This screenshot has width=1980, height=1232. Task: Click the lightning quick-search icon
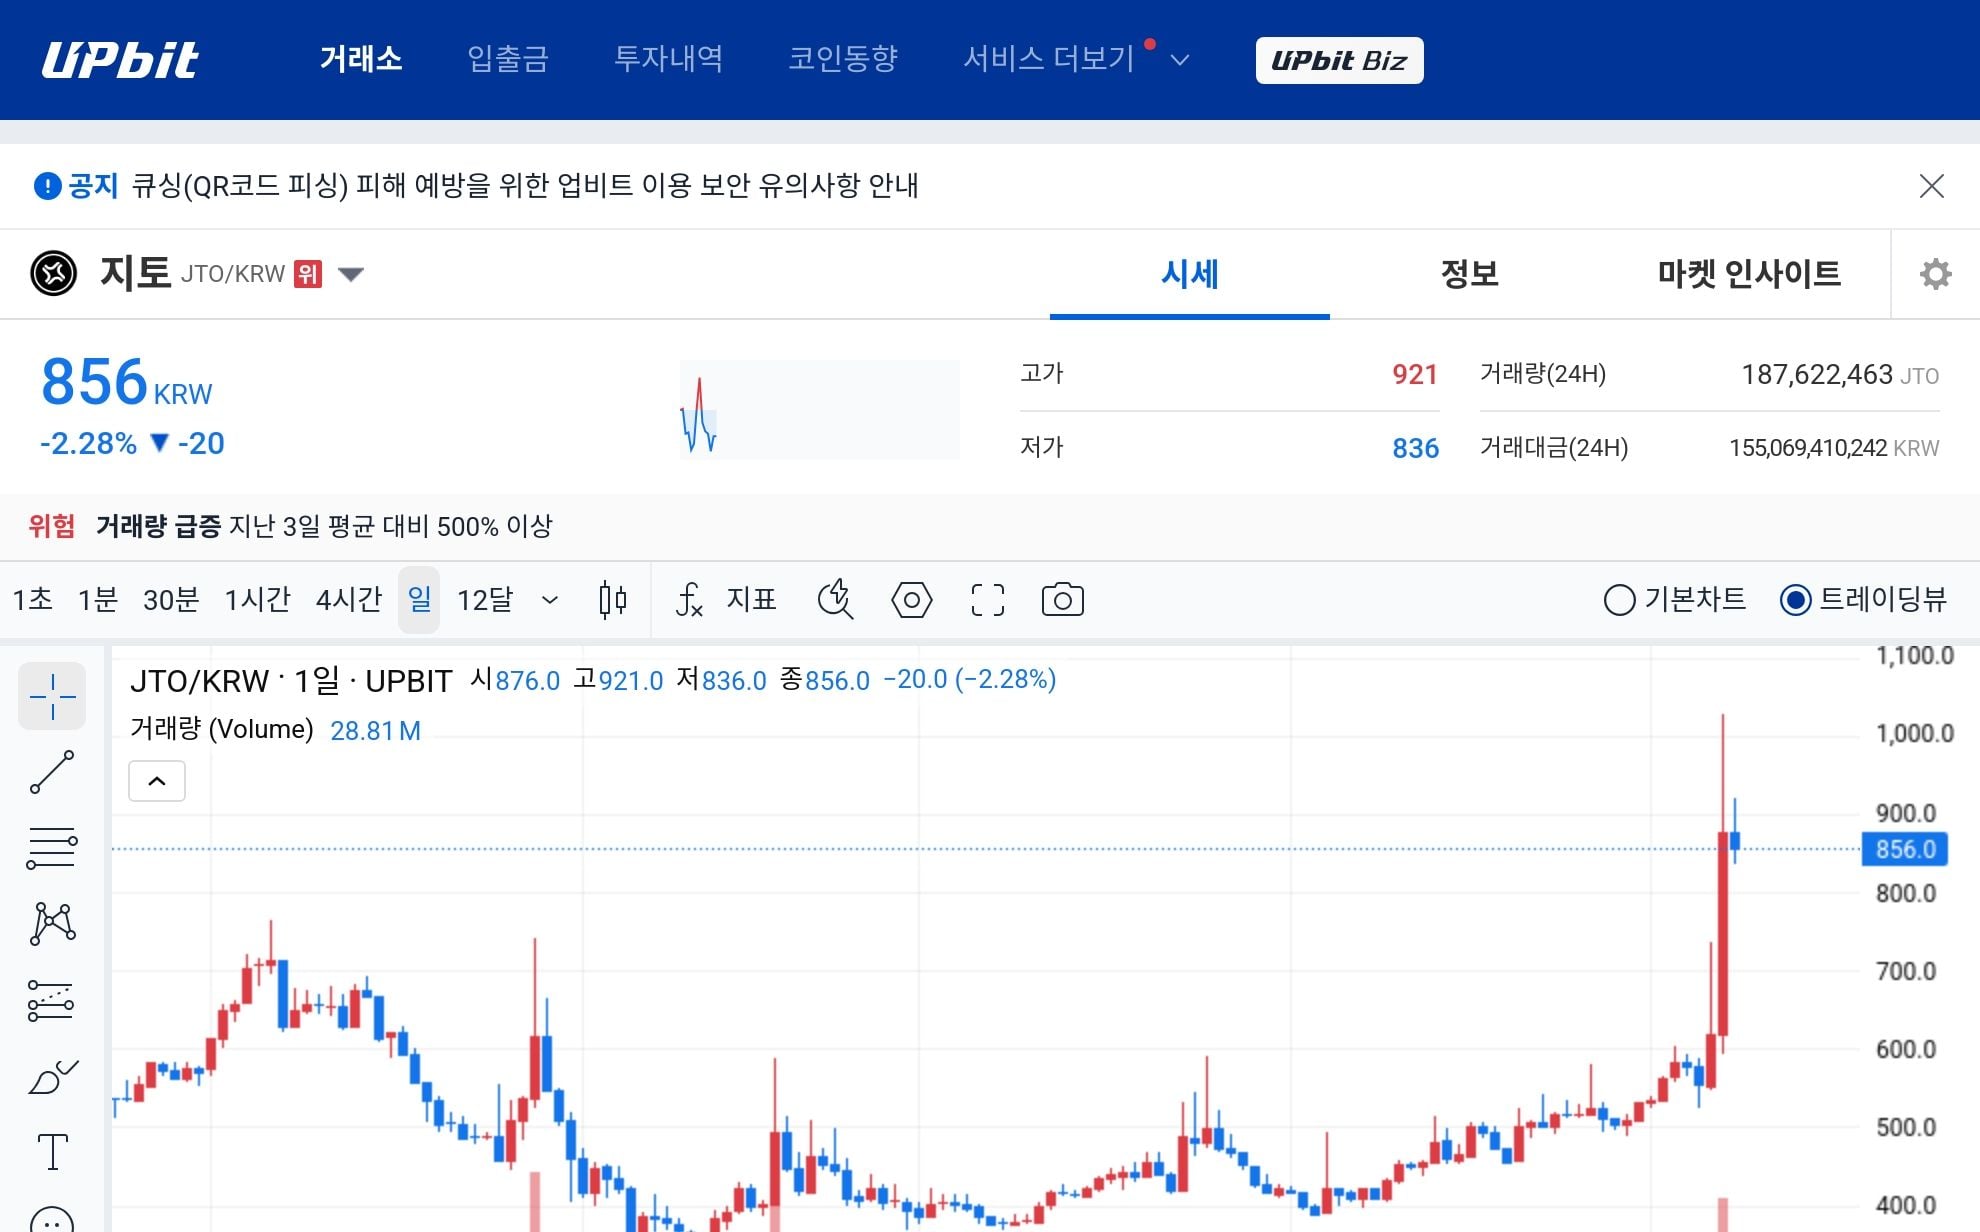pos(835,600)
